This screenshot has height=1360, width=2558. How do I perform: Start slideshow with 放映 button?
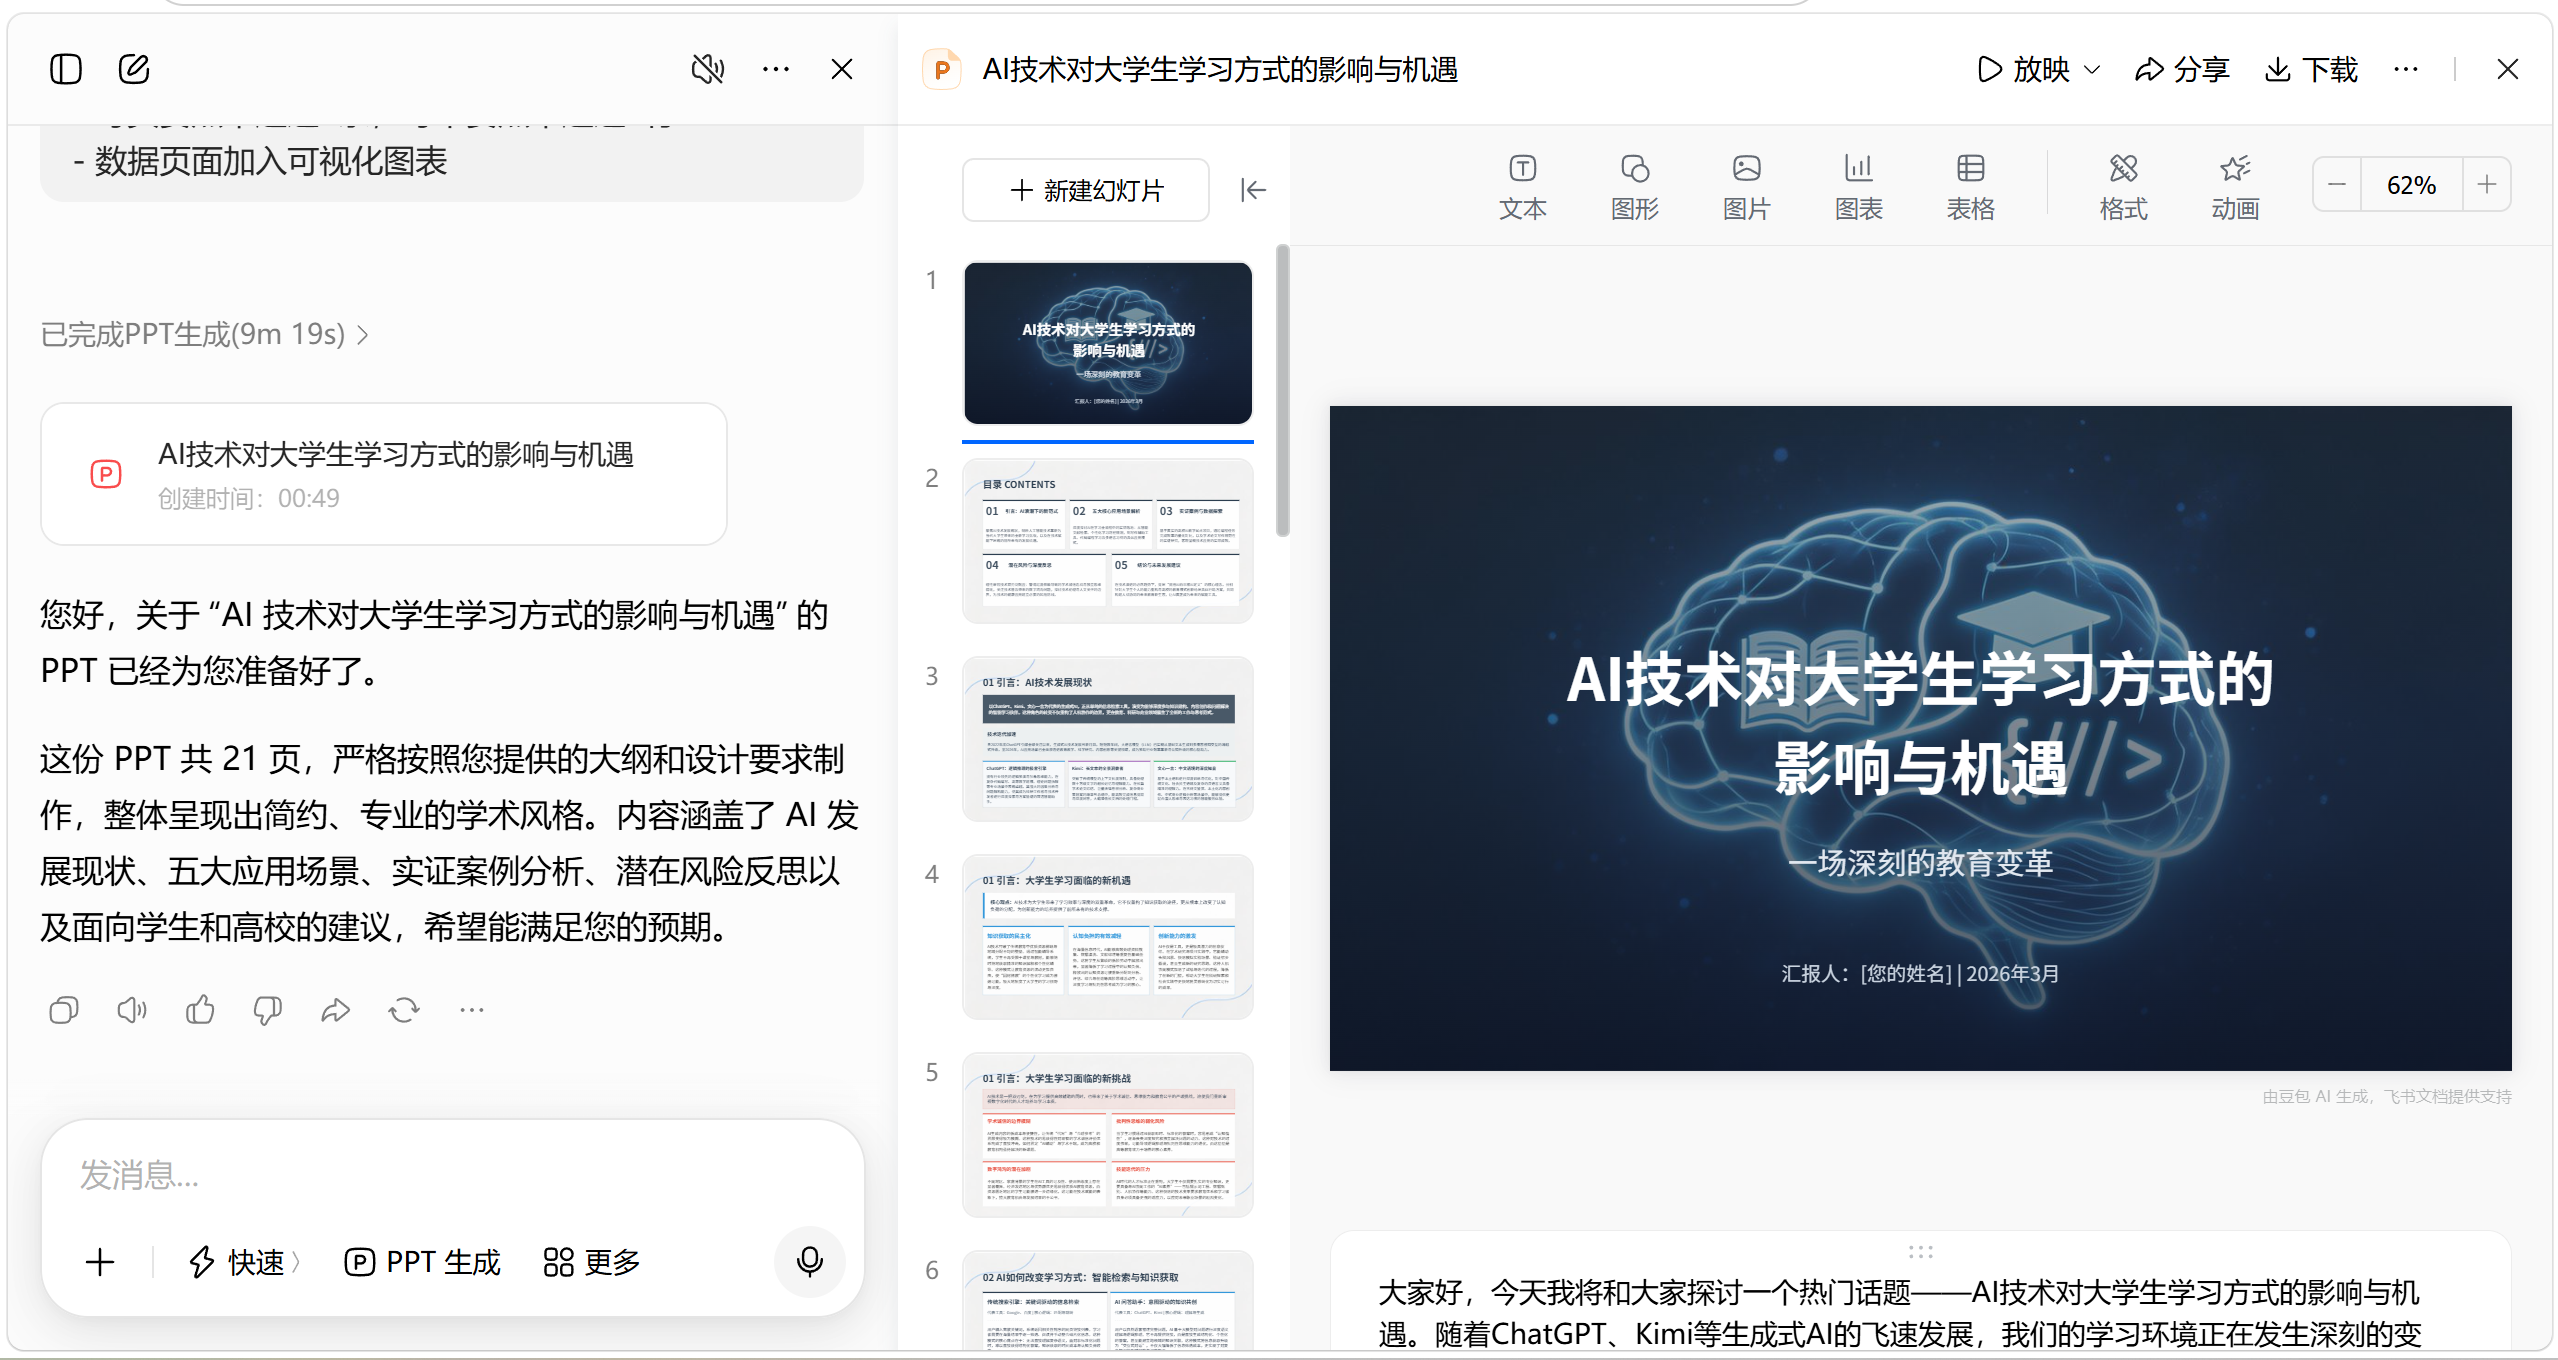pos(2024,69)
